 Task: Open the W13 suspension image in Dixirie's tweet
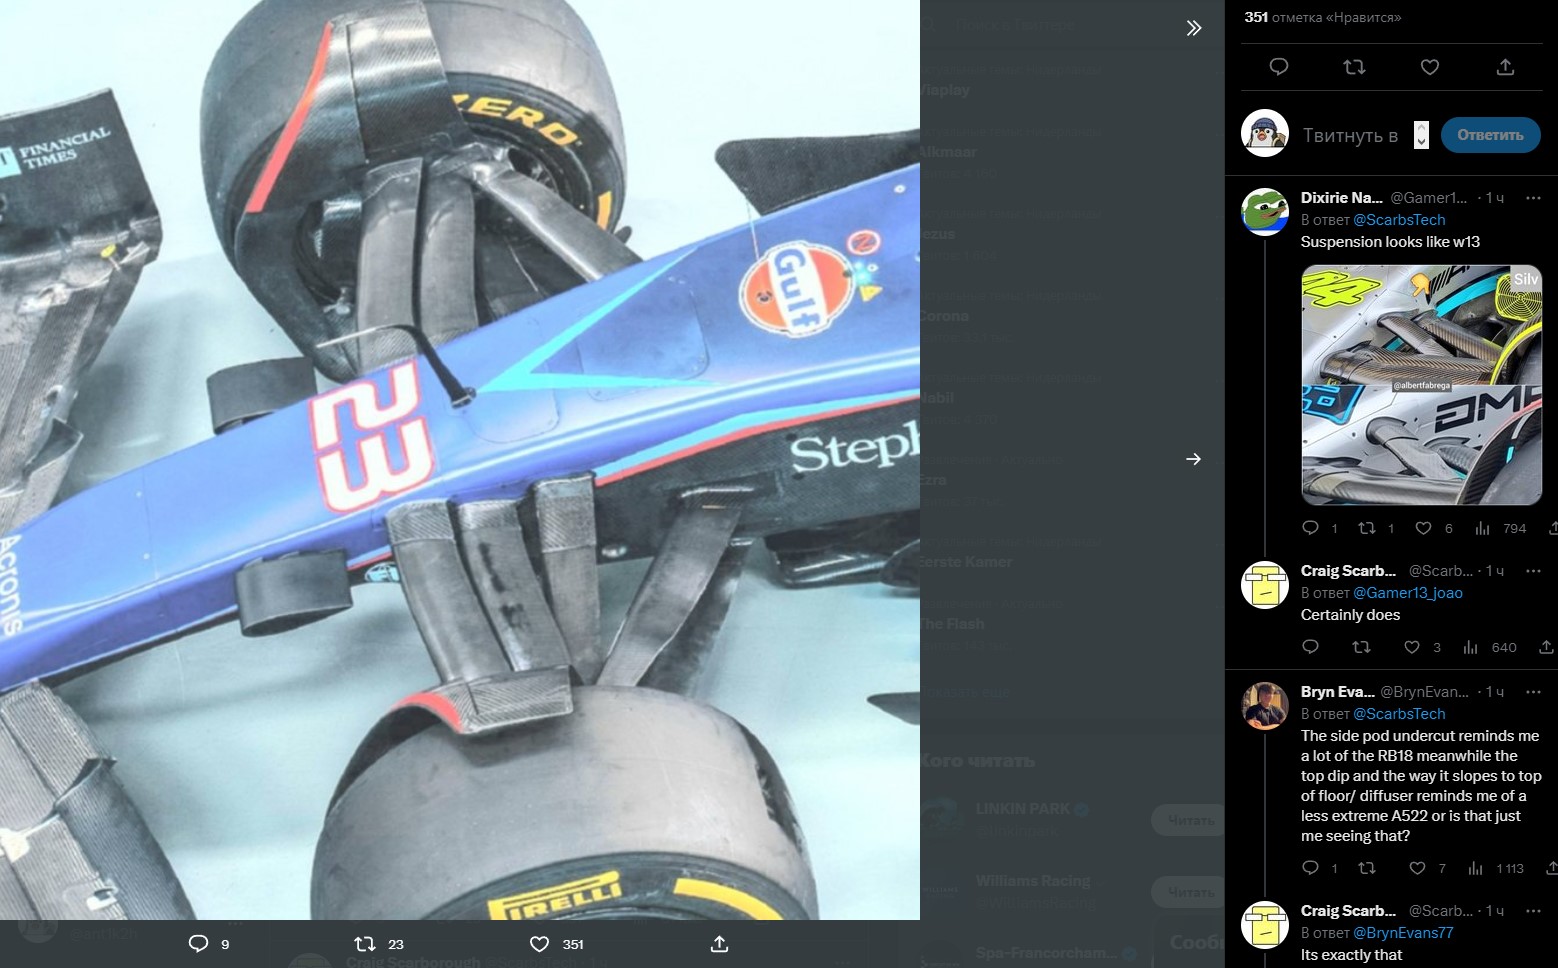1421,385
